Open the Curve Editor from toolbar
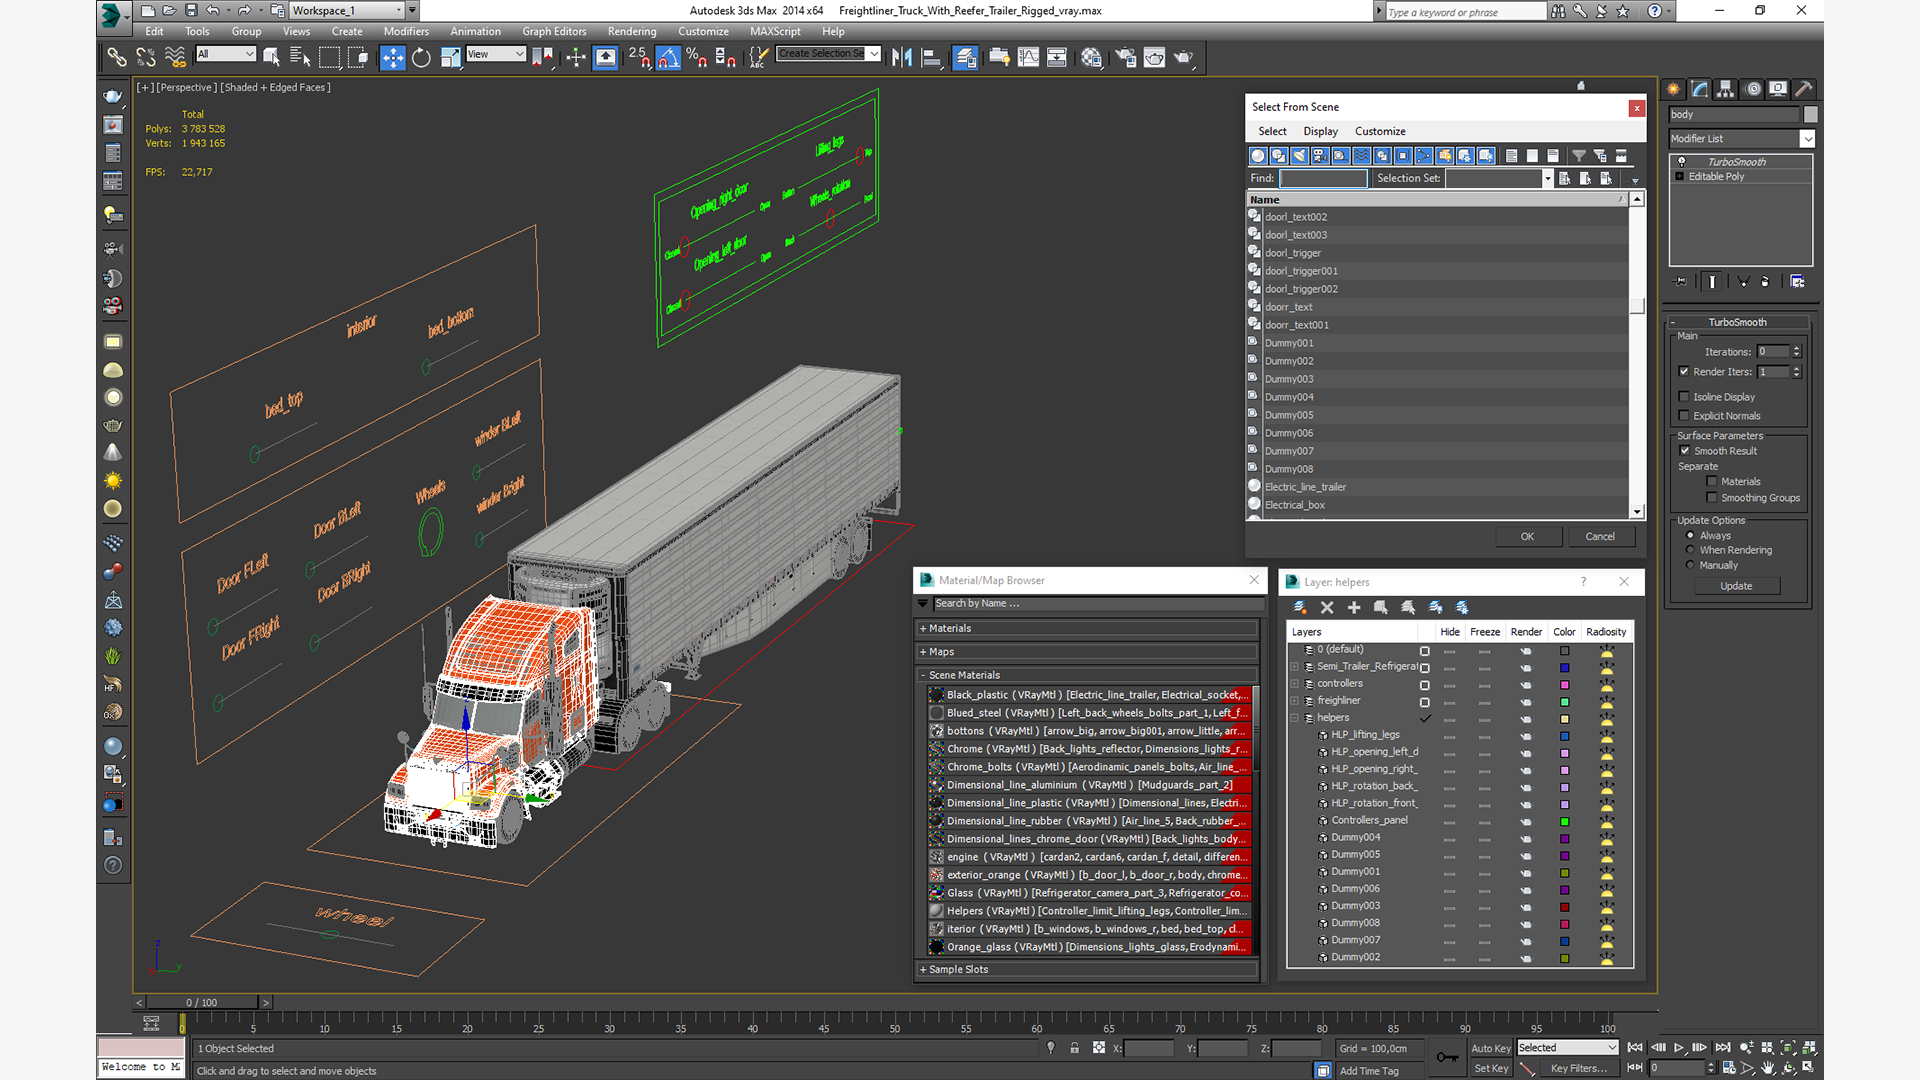The width and height of the screenshot is (1920, 1080). point(1028,57)
